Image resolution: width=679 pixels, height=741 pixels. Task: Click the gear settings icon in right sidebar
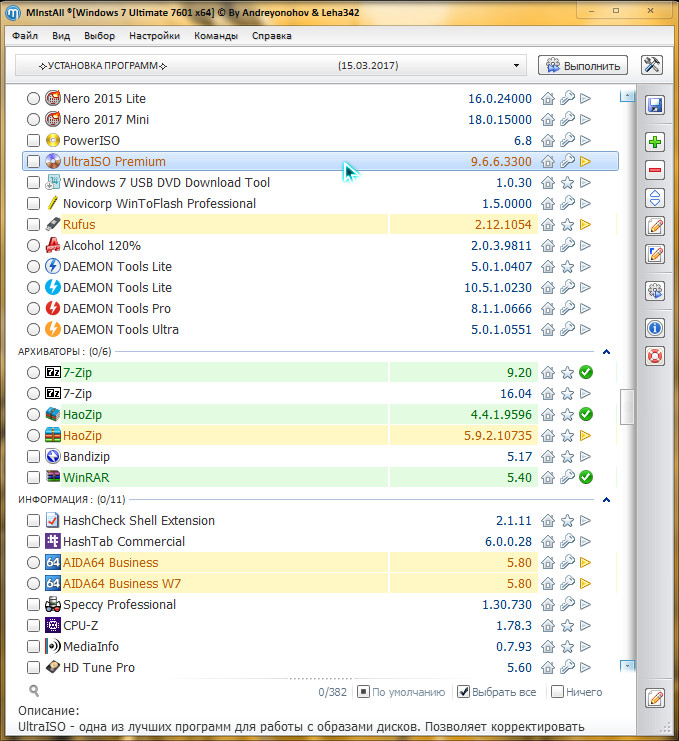(655, 291)
